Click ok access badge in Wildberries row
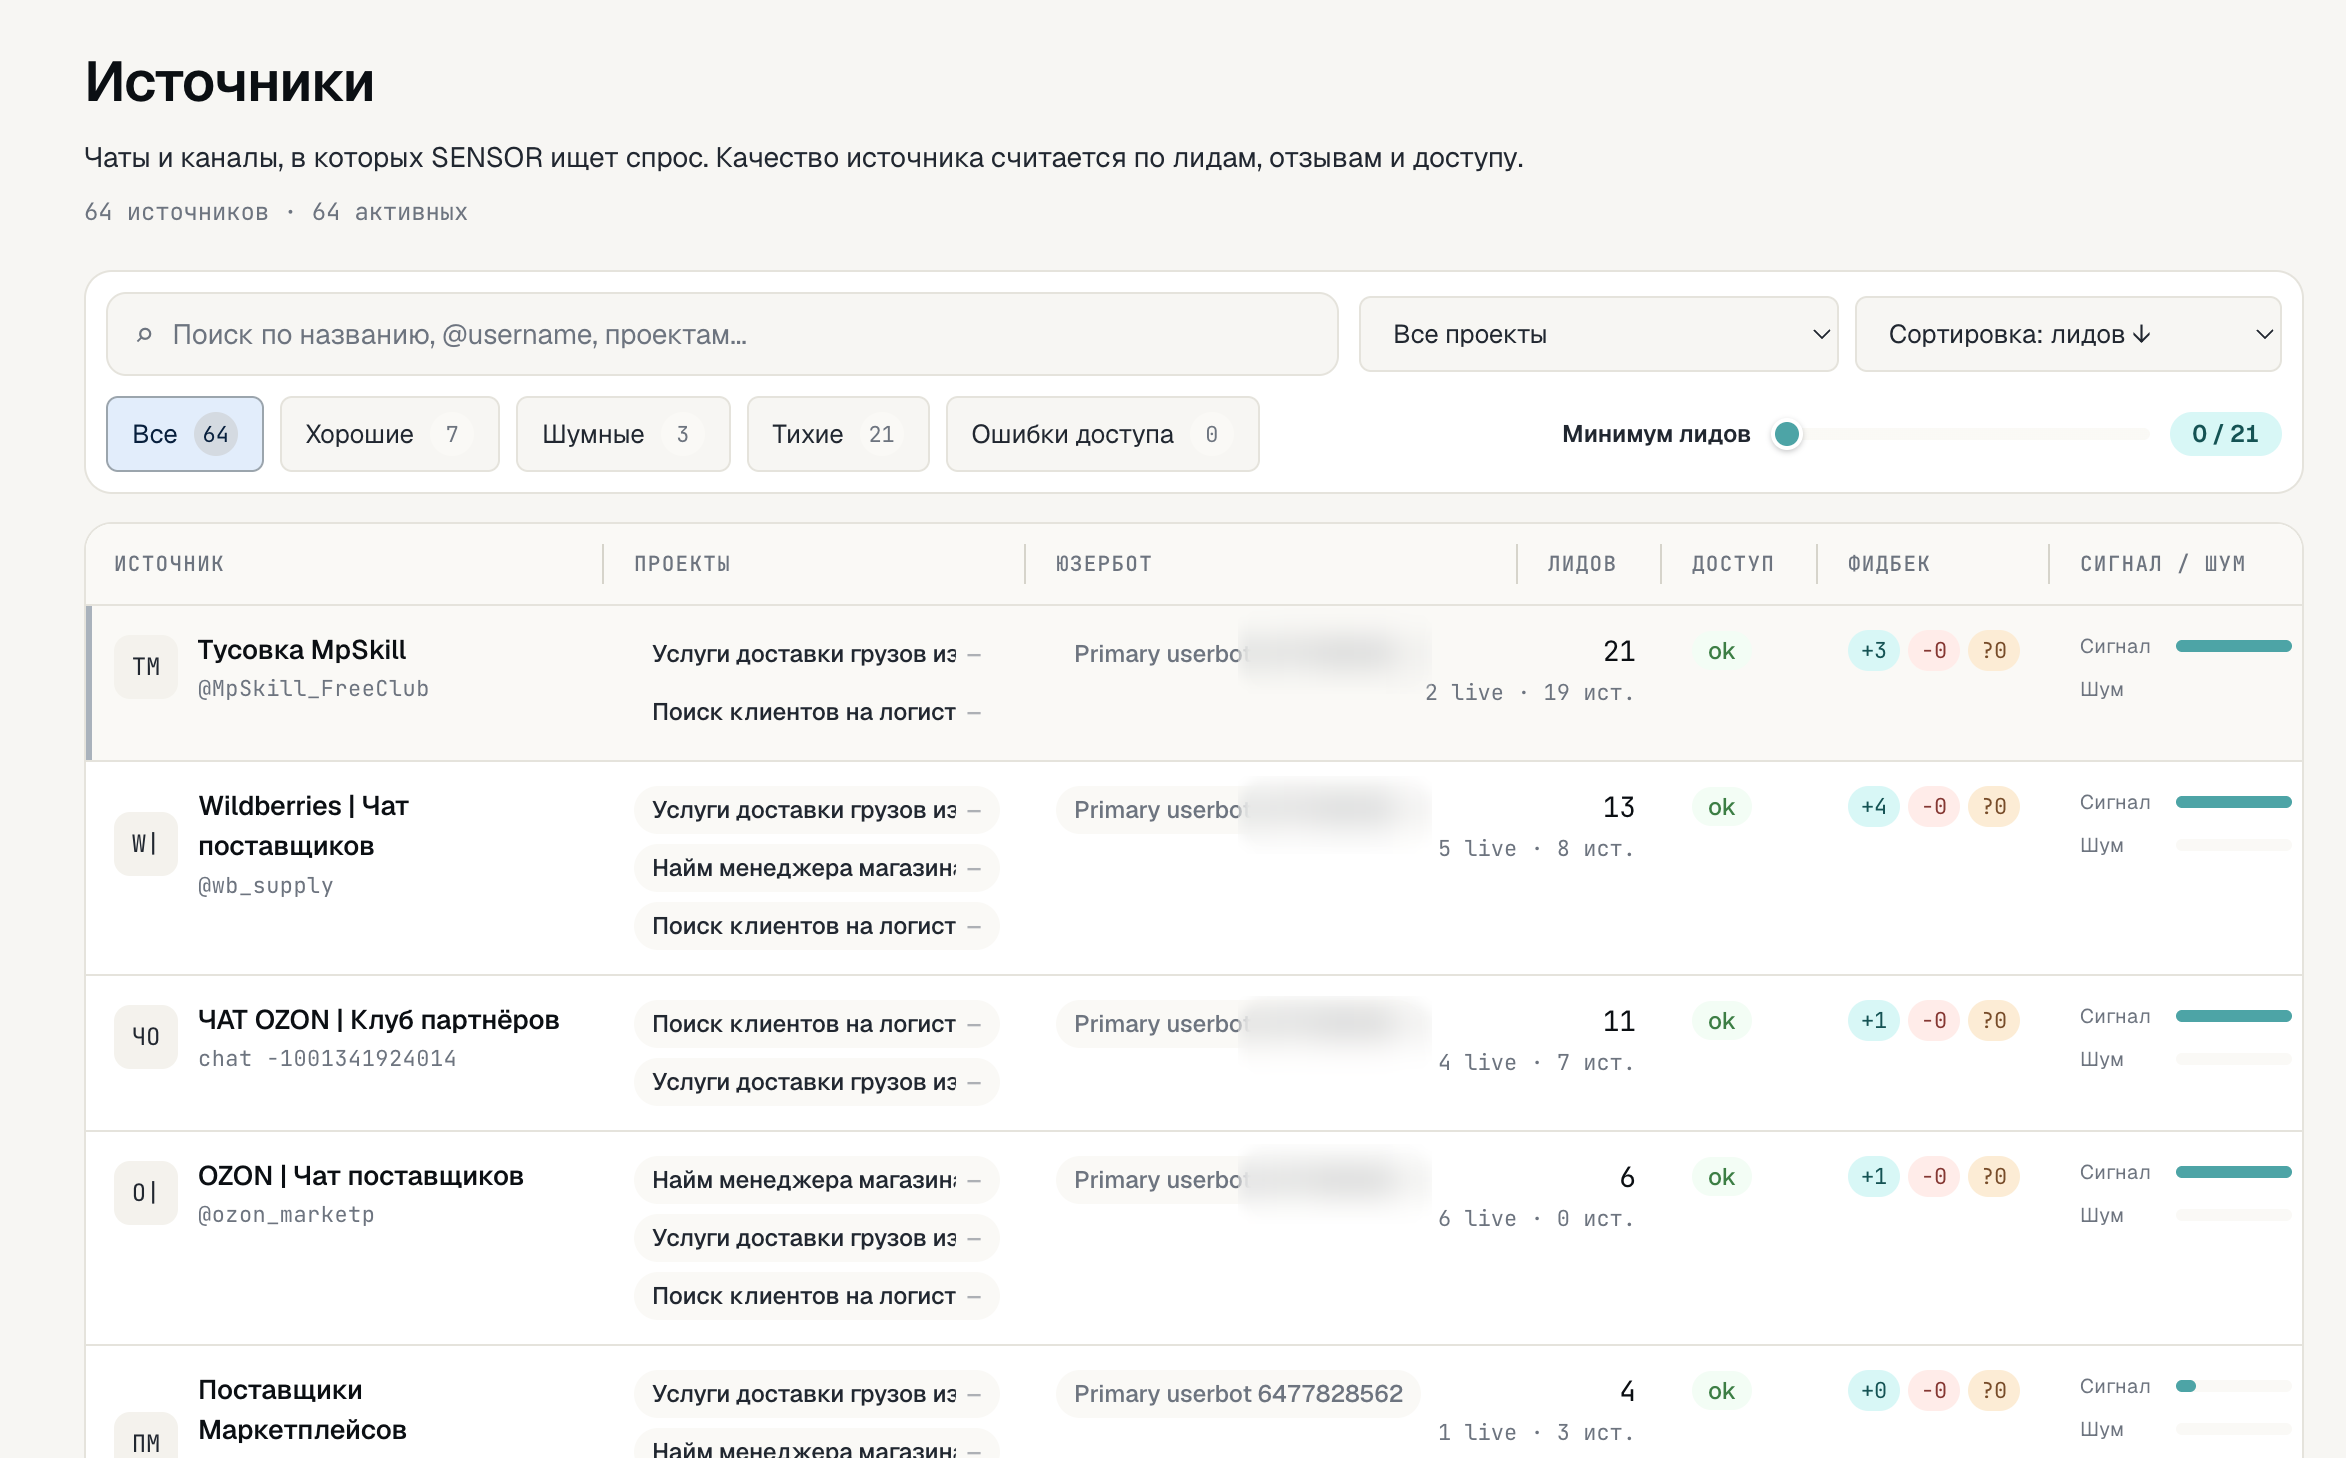Image resolution: width=2346 pixels, height=1458 pixels. click(1721, 807)
